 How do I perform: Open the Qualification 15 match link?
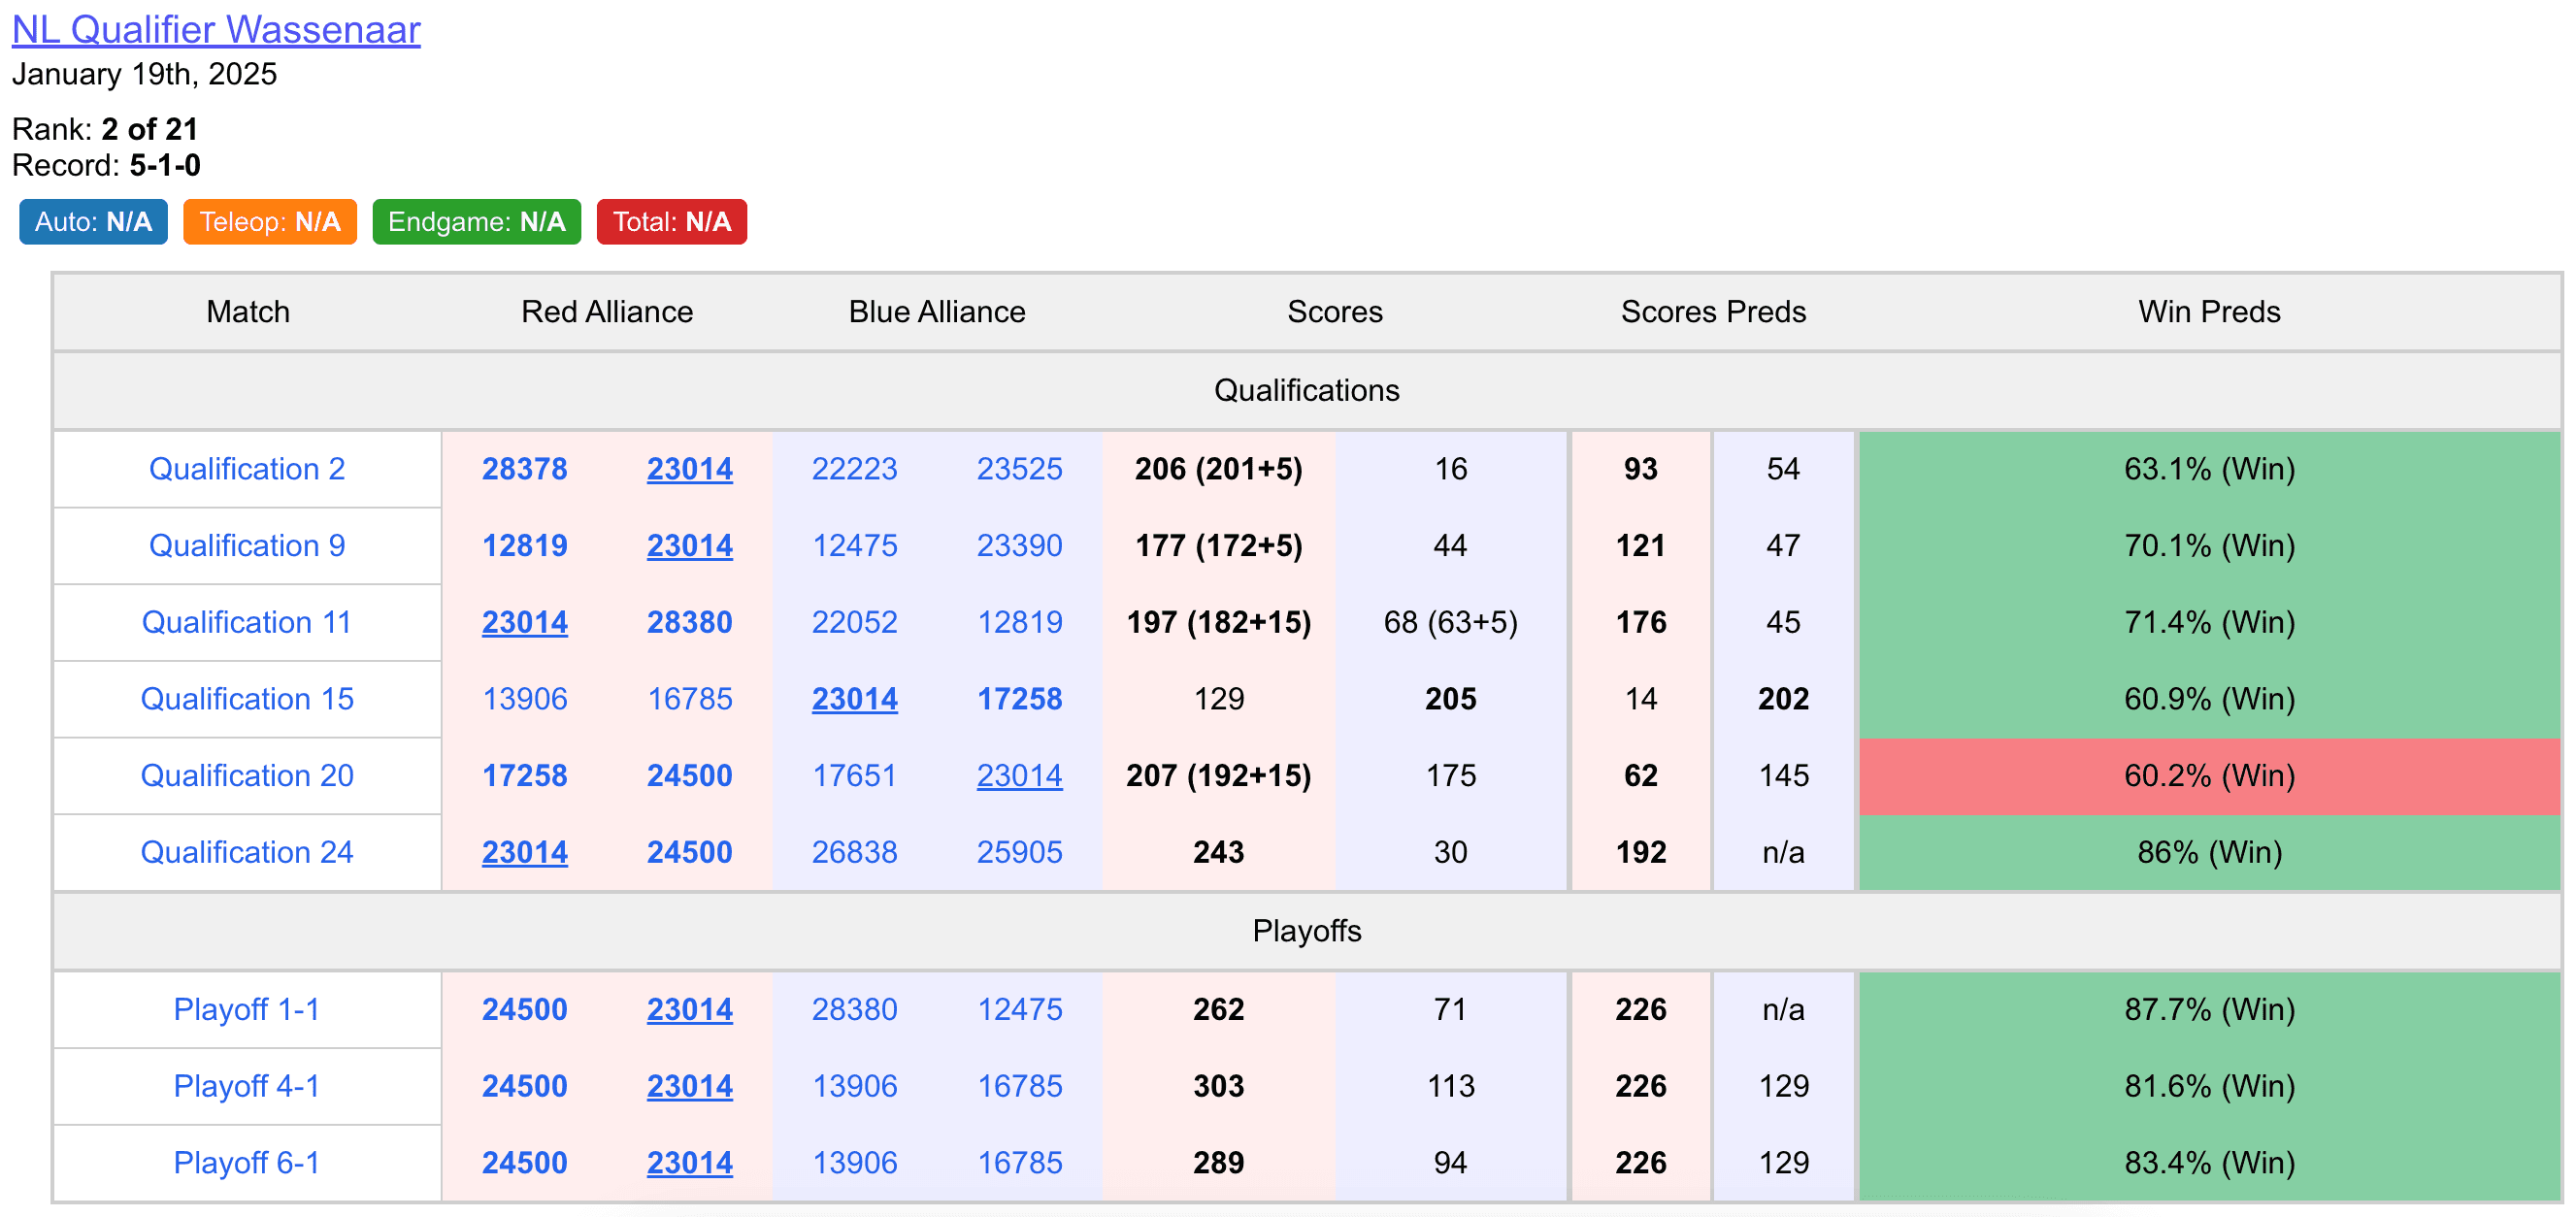tap(247, 699)
